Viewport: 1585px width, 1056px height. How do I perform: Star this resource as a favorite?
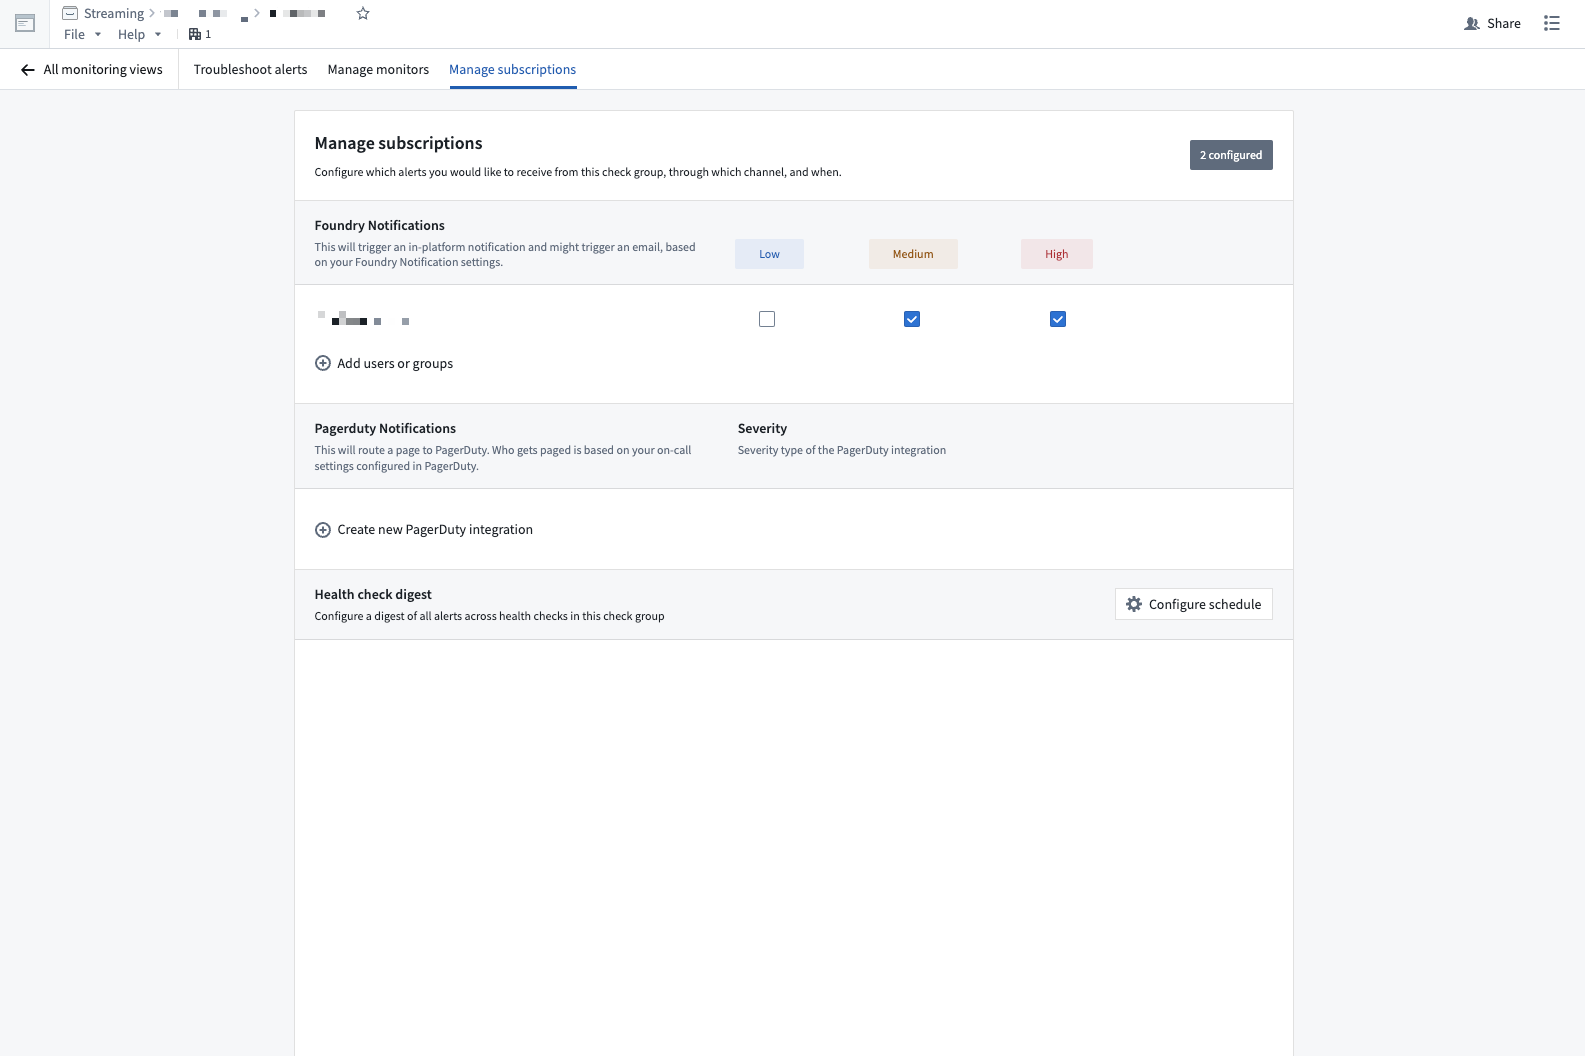[x=363, y=13]
